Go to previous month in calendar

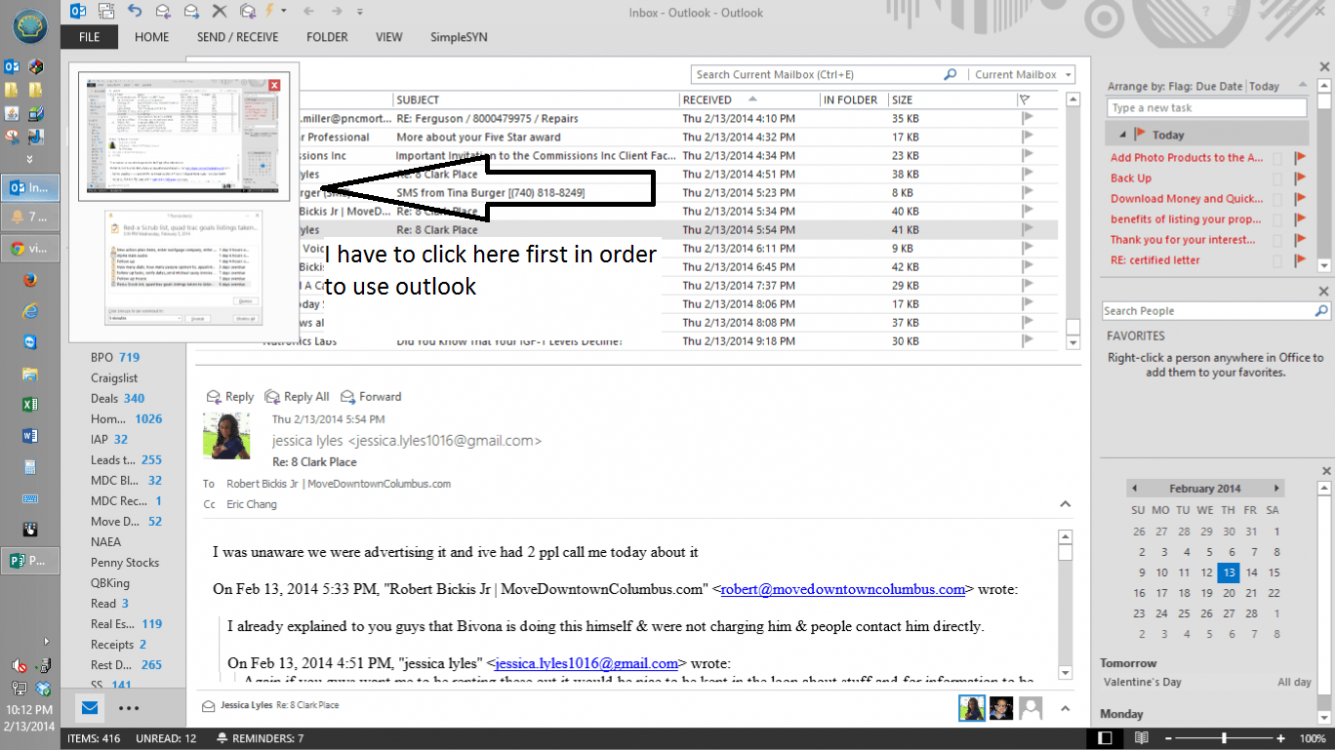pos(1134,489)
